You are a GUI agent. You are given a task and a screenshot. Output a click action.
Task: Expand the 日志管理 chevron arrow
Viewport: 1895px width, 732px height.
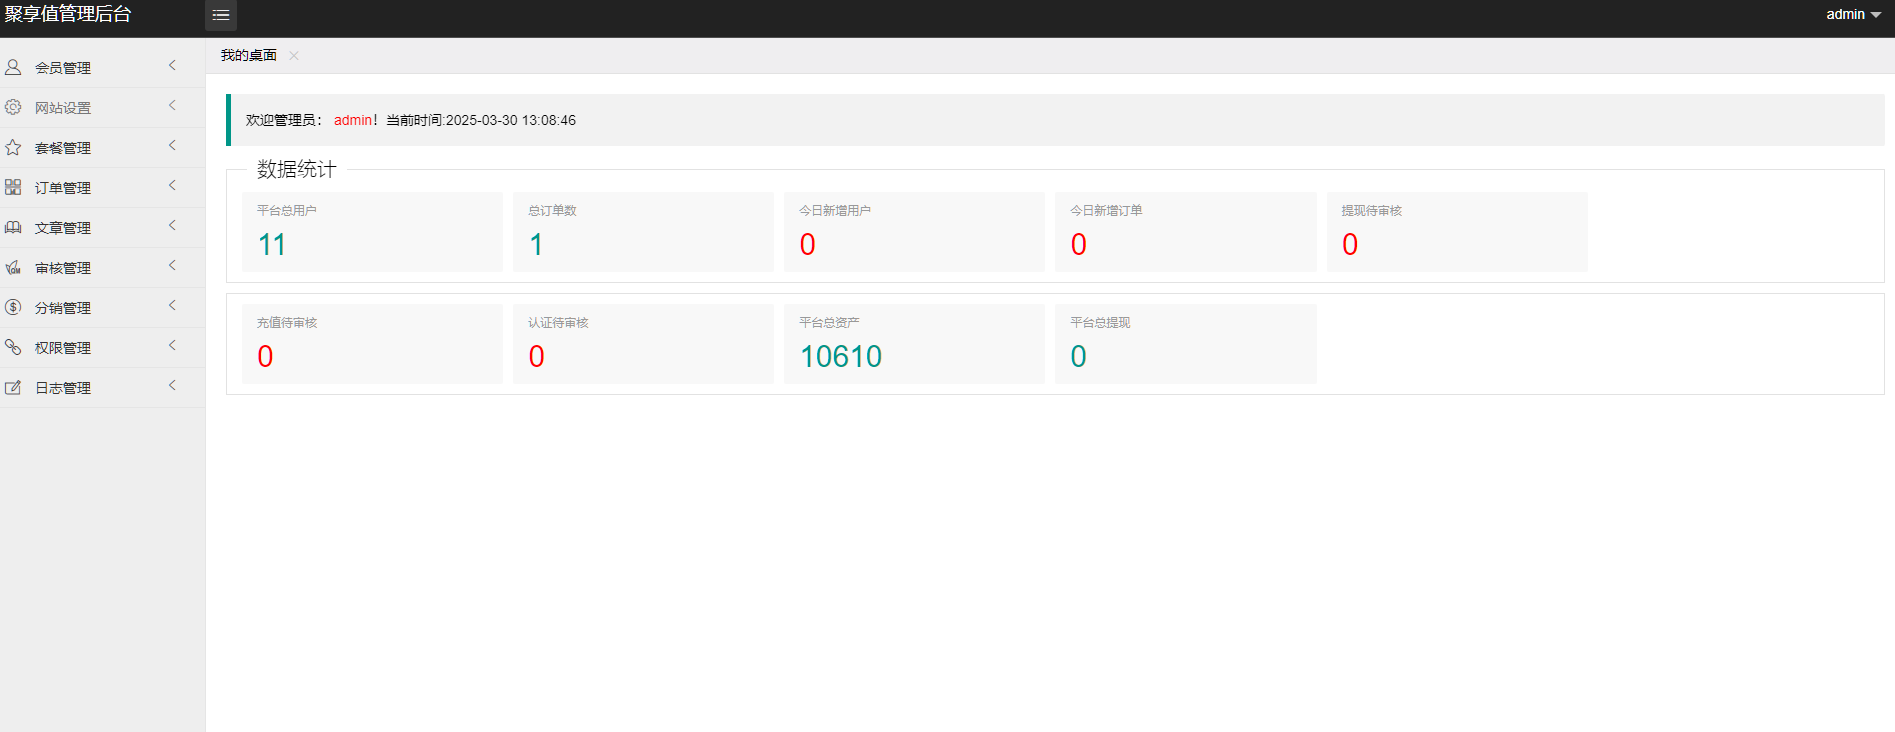click(x=172, y=386)
